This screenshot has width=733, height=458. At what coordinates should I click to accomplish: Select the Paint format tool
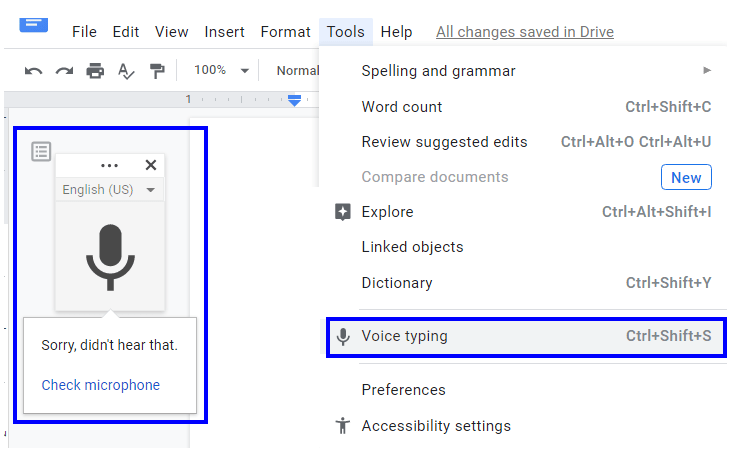point(157,71)
